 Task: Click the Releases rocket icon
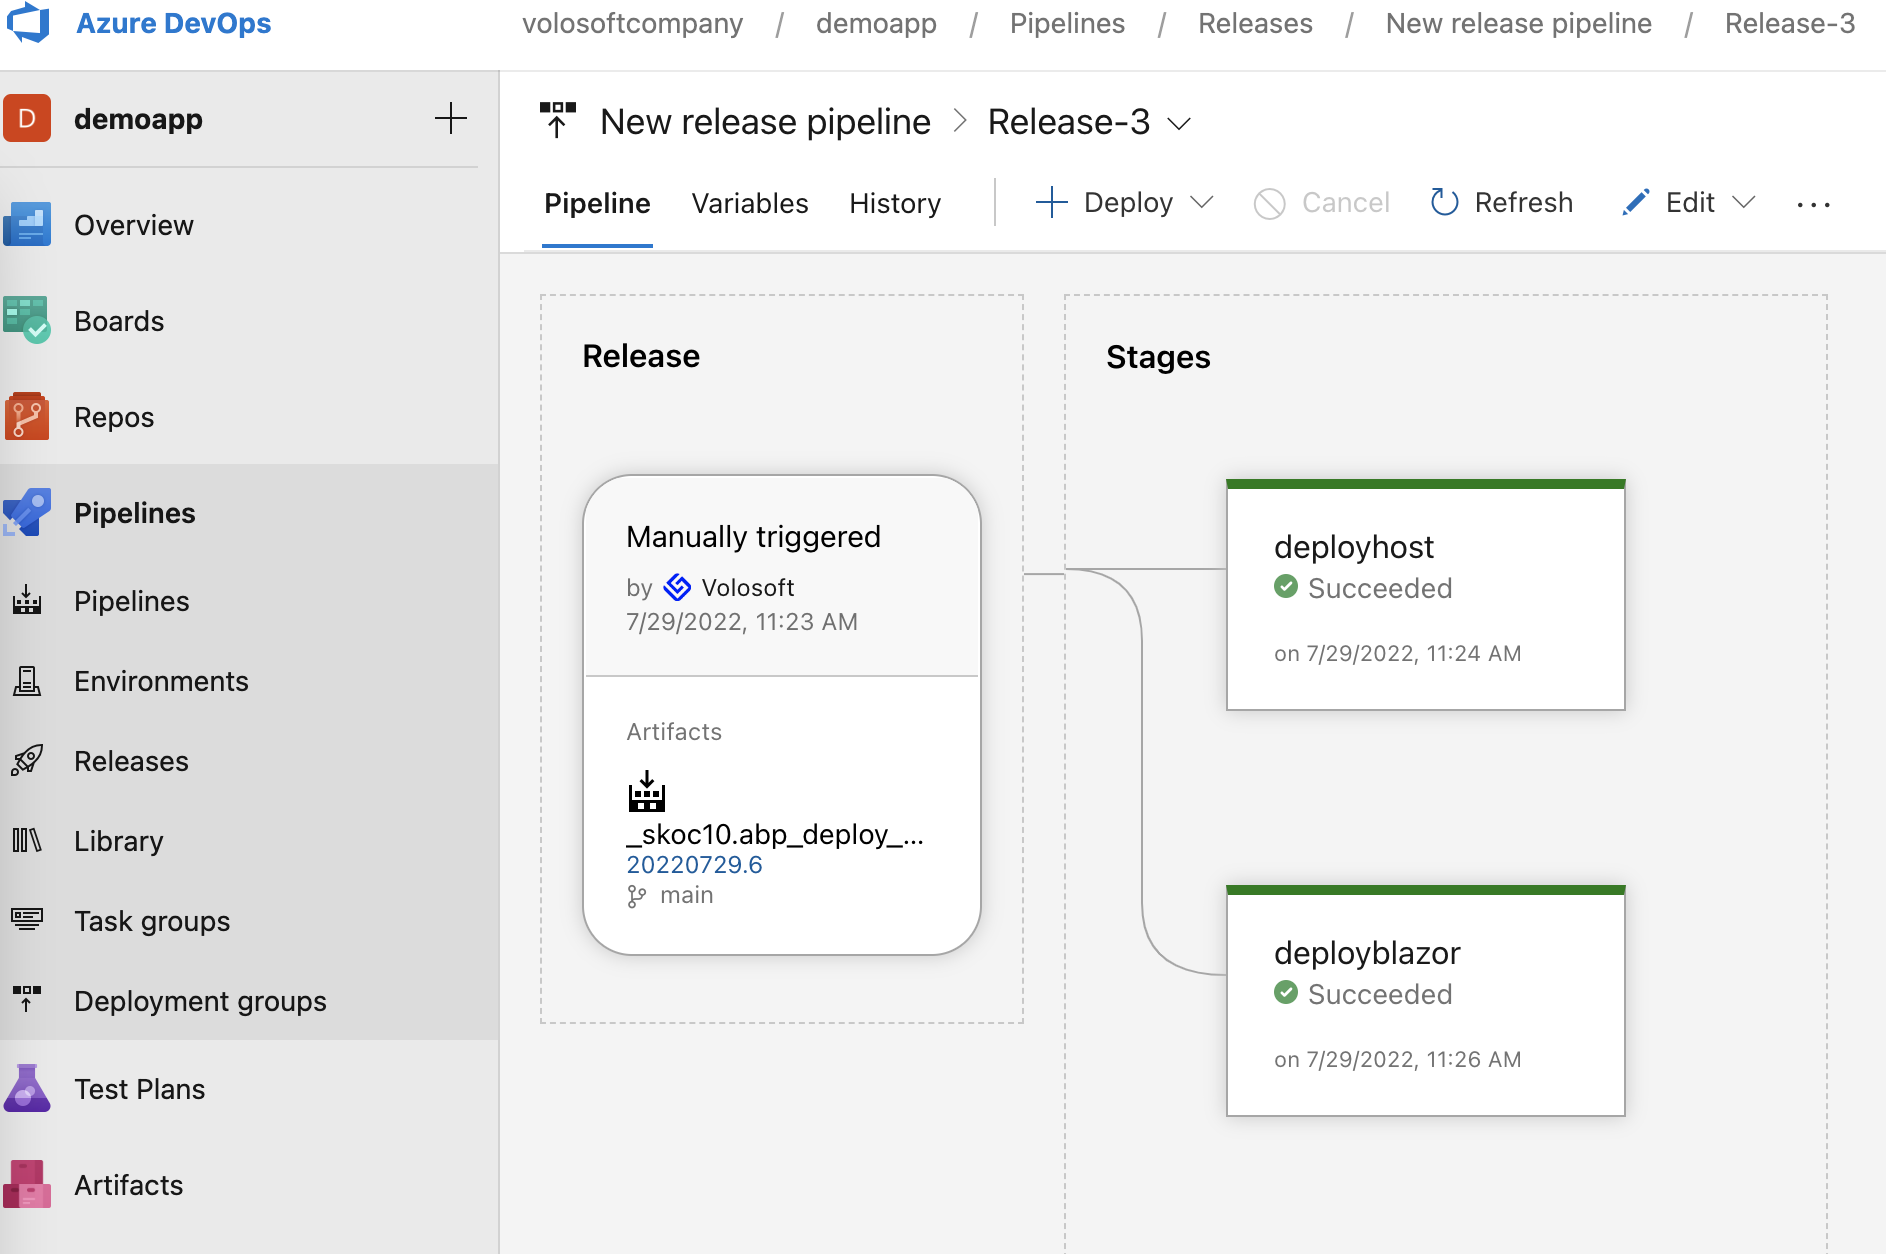27,760
